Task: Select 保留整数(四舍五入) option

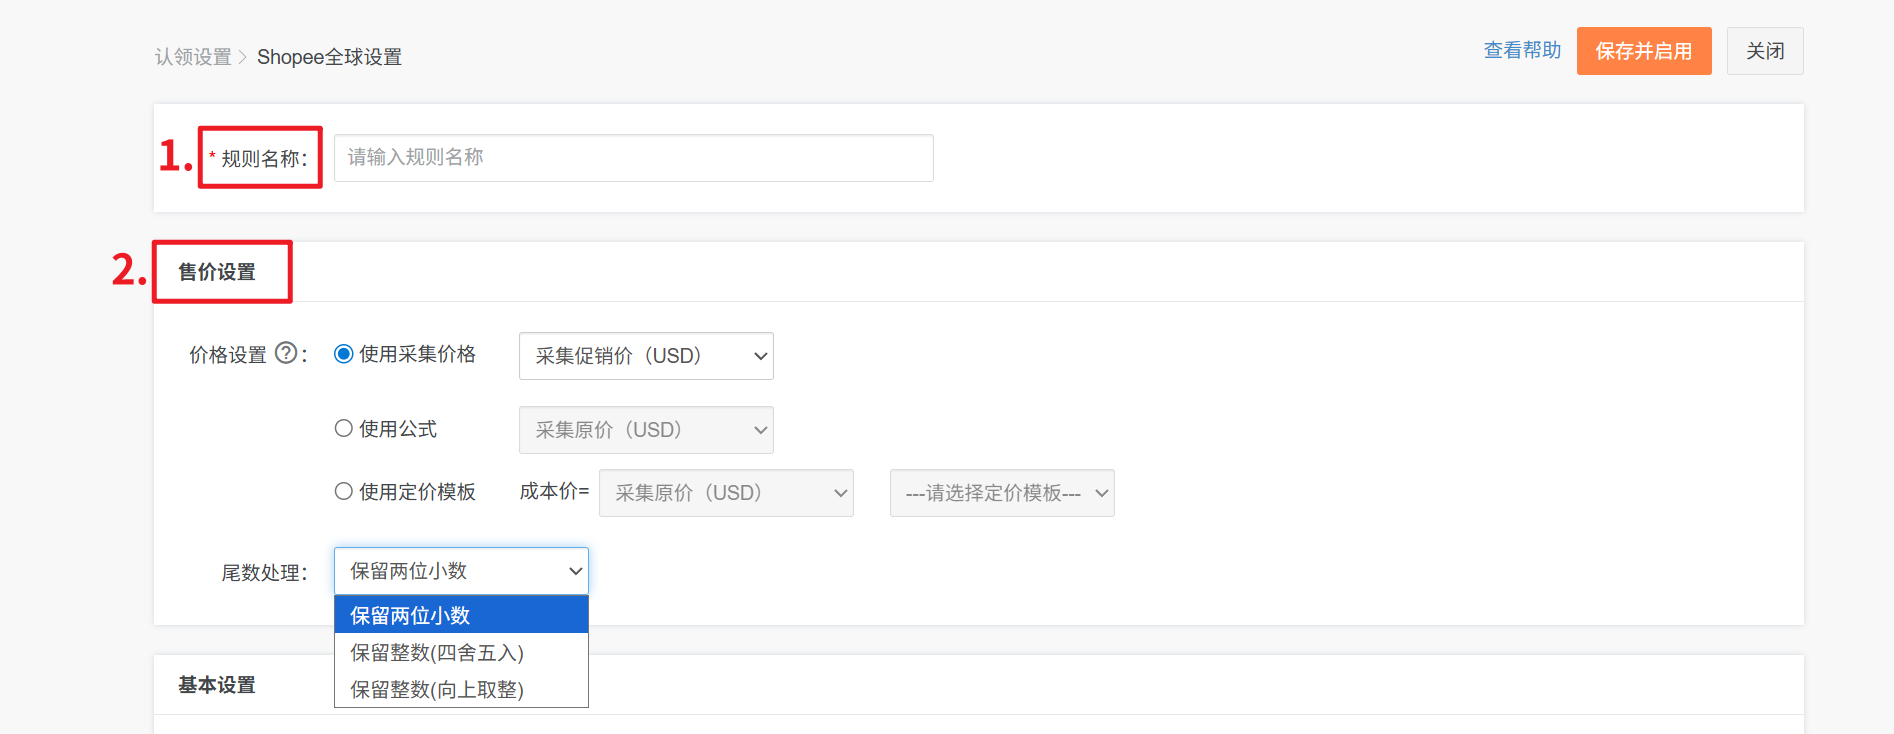Action: click(461, 653)
